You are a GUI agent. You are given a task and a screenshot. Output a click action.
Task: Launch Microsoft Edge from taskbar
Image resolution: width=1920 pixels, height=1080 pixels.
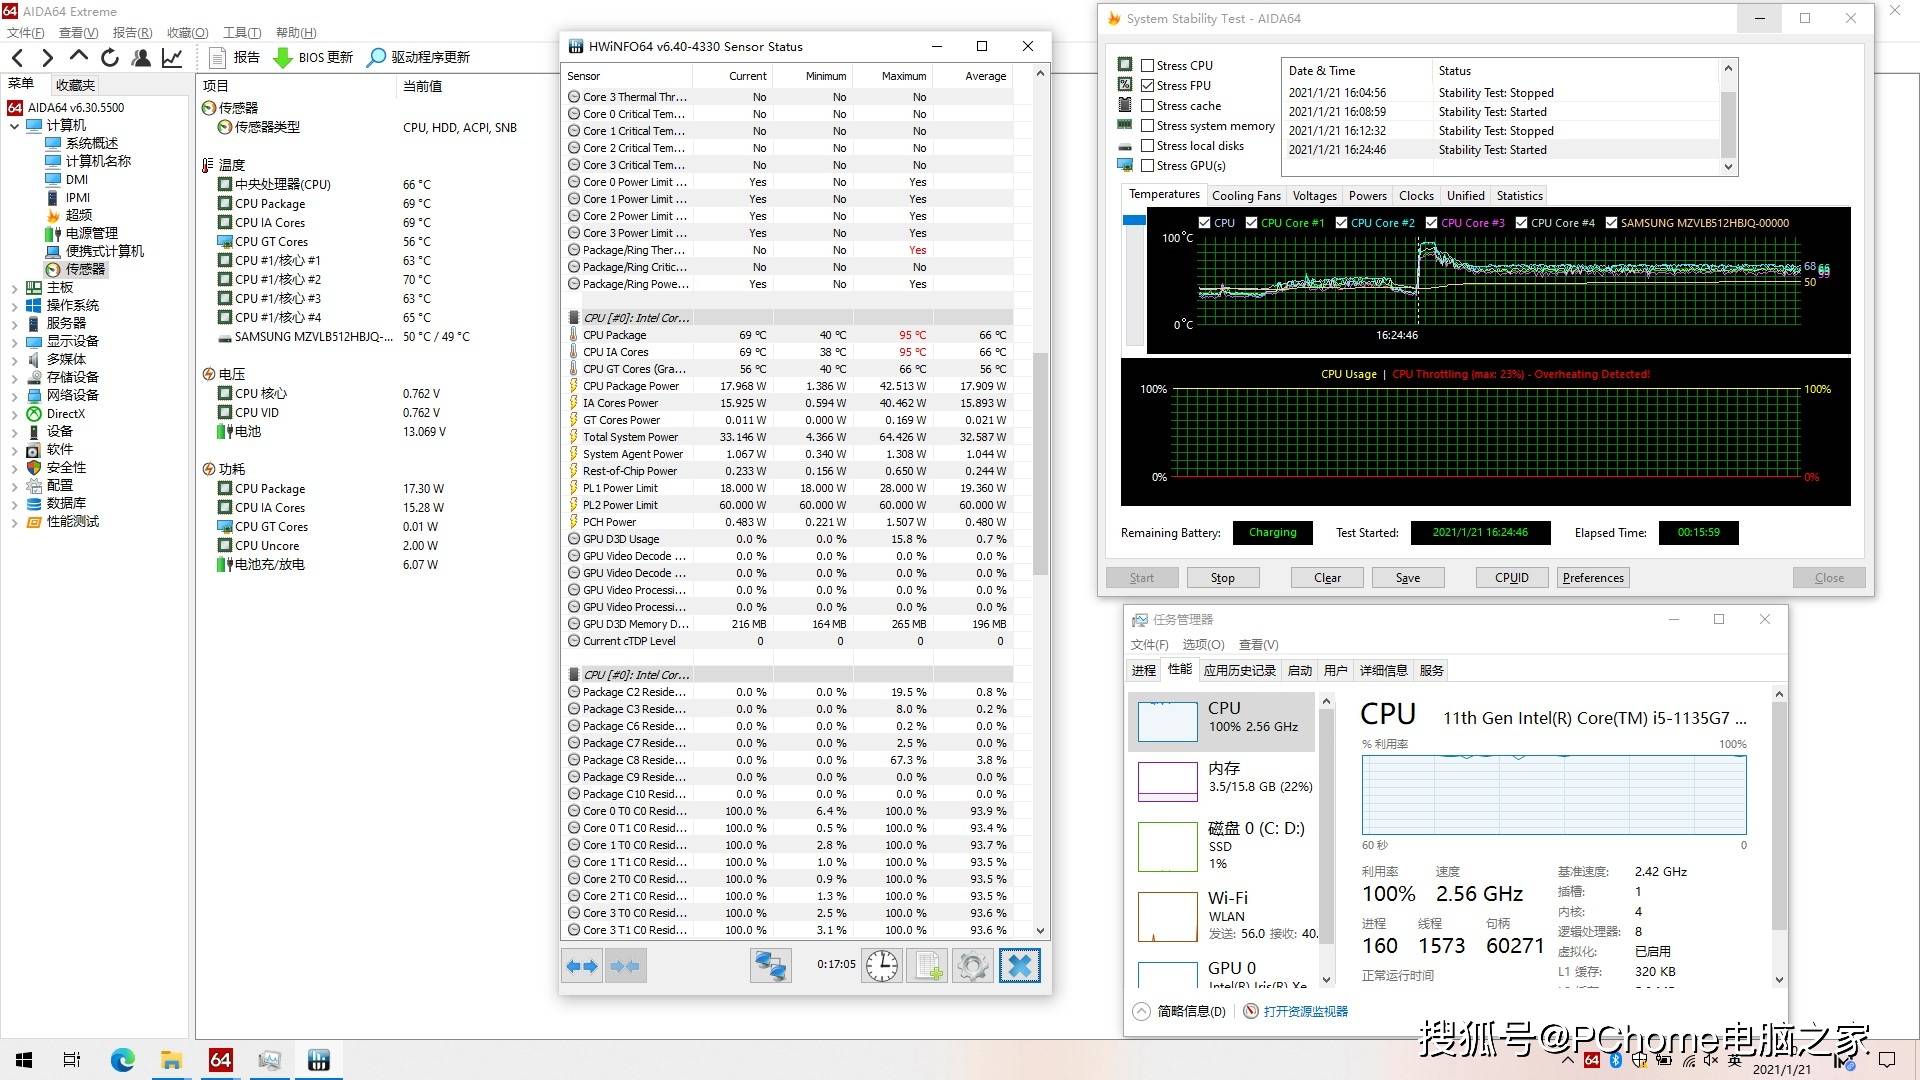(x=122, y=1060)
